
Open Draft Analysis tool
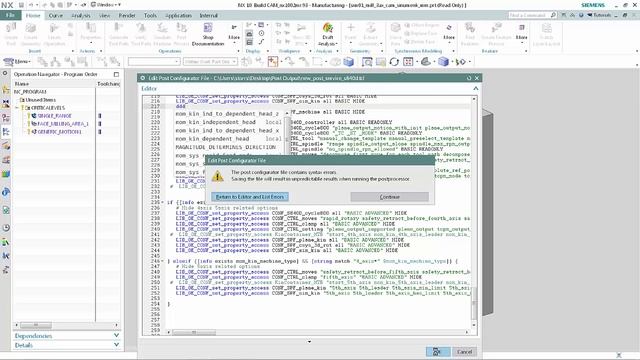click(327, 34)
